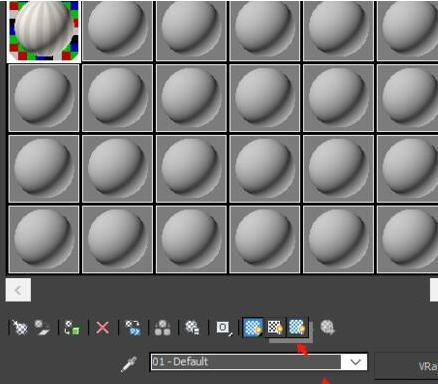The height and width of the screenshot is (384, 438).
Task: Choose the last blue checker flyout option
Action: tap(297, 327)
